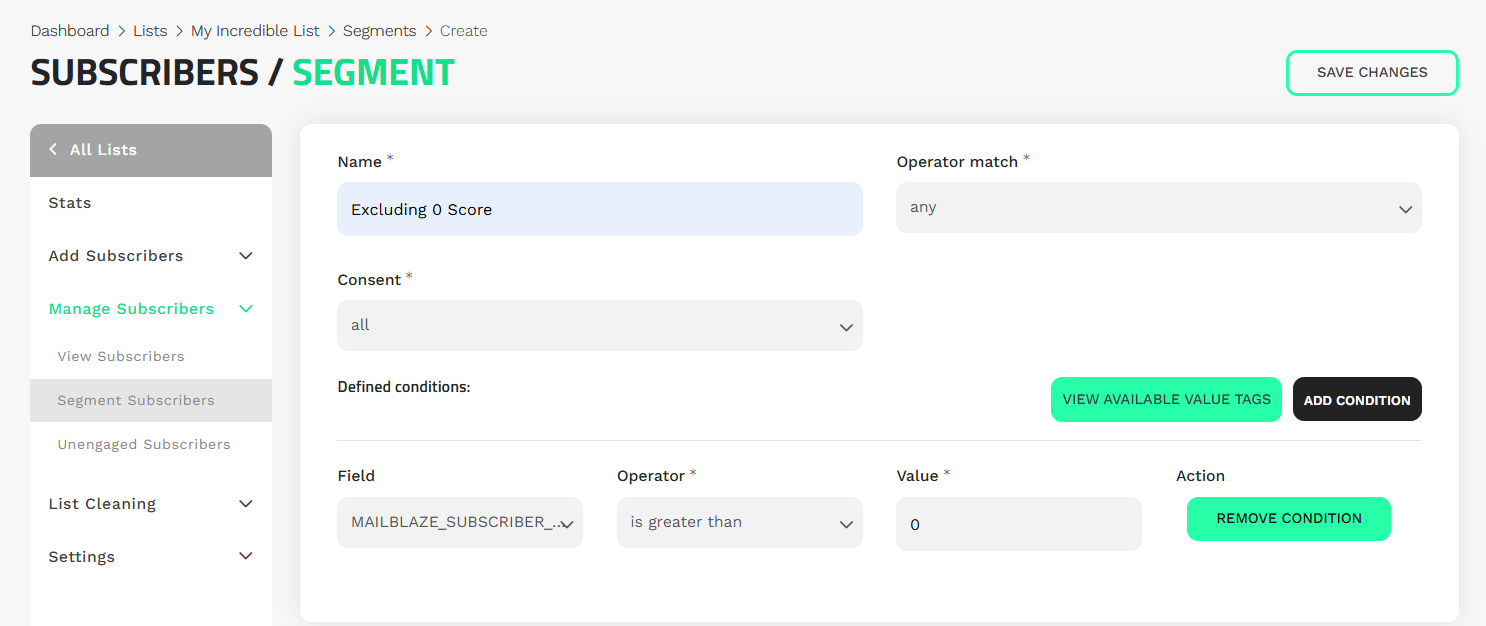This screenshot has height=626, width=1486.
Task: Collapse the Manage Subscribers section
Action: tap(246, 309)
